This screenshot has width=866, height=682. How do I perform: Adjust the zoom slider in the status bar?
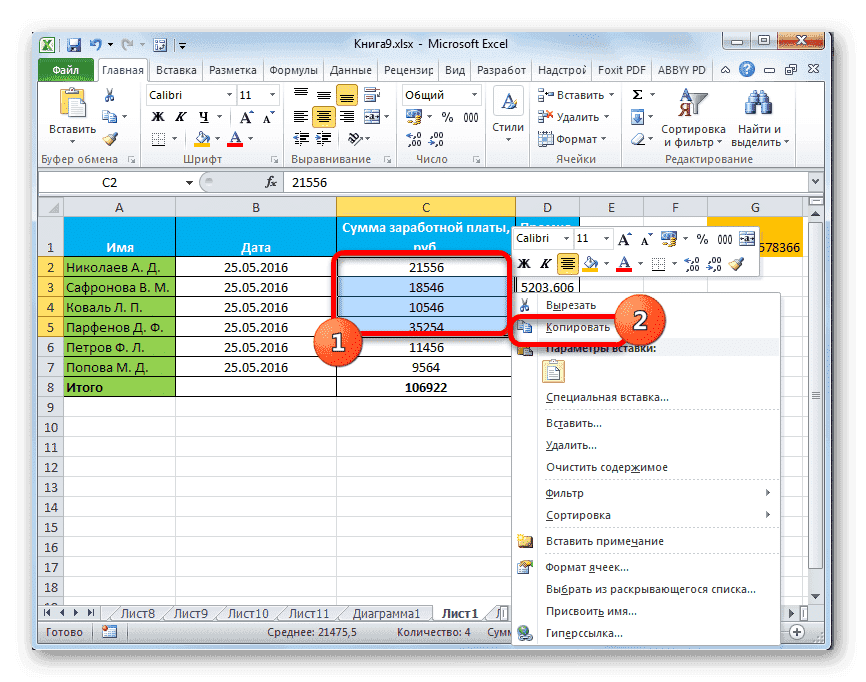[x=795, y=632]
